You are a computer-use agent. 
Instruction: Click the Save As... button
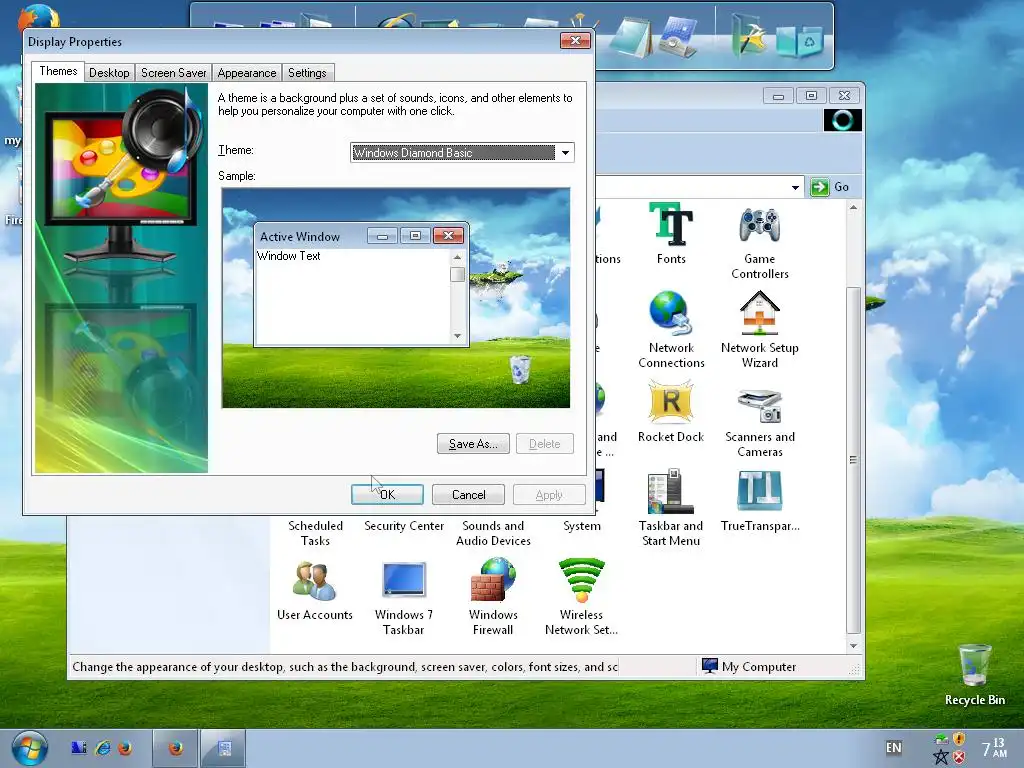point(473,444)
